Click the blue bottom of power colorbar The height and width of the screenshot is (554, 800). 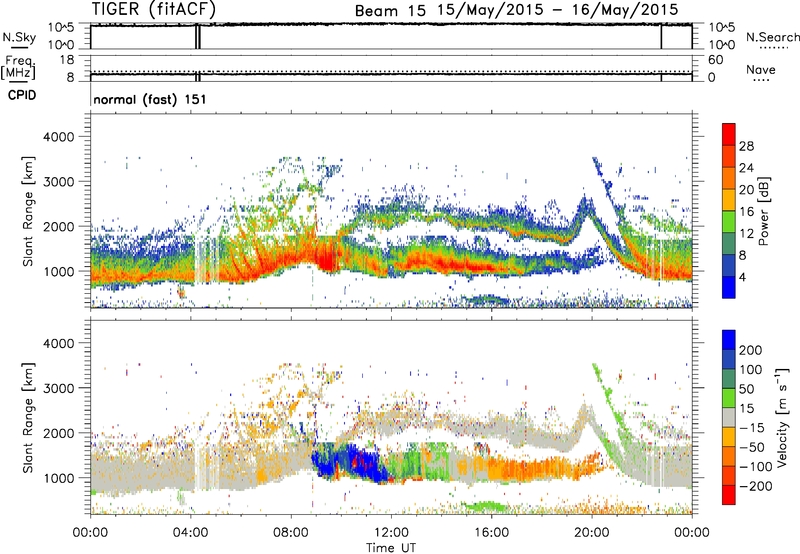(x=729, y=287)
